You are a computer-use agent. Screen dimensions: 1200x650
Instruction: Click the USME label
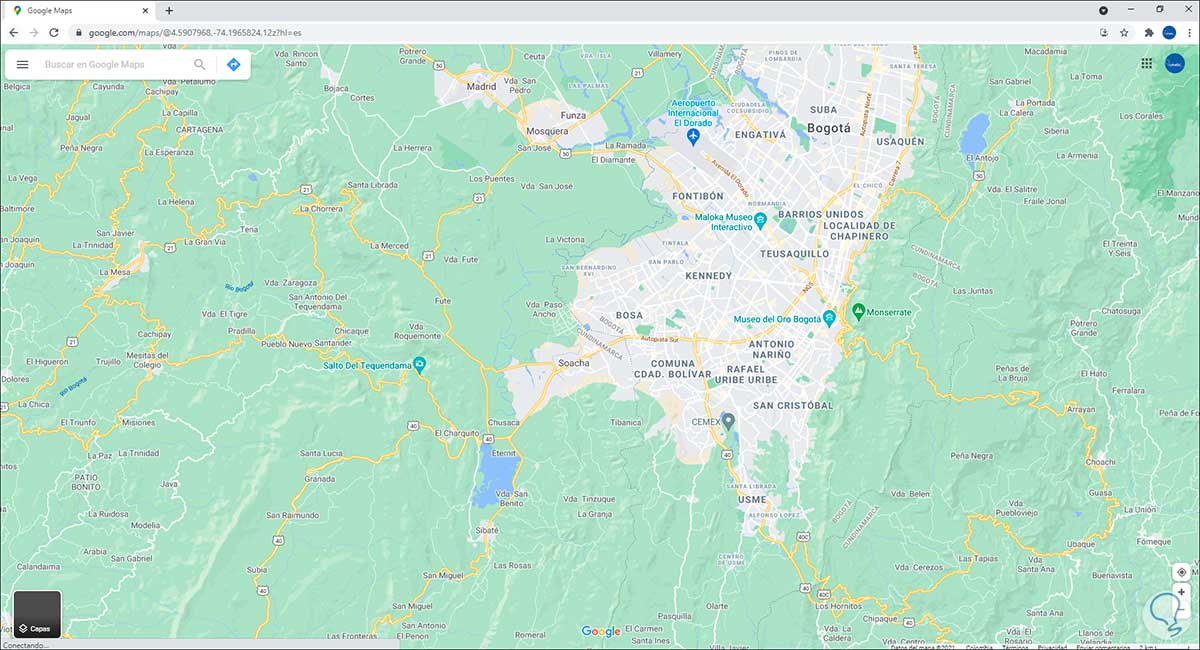coord(752,499)
